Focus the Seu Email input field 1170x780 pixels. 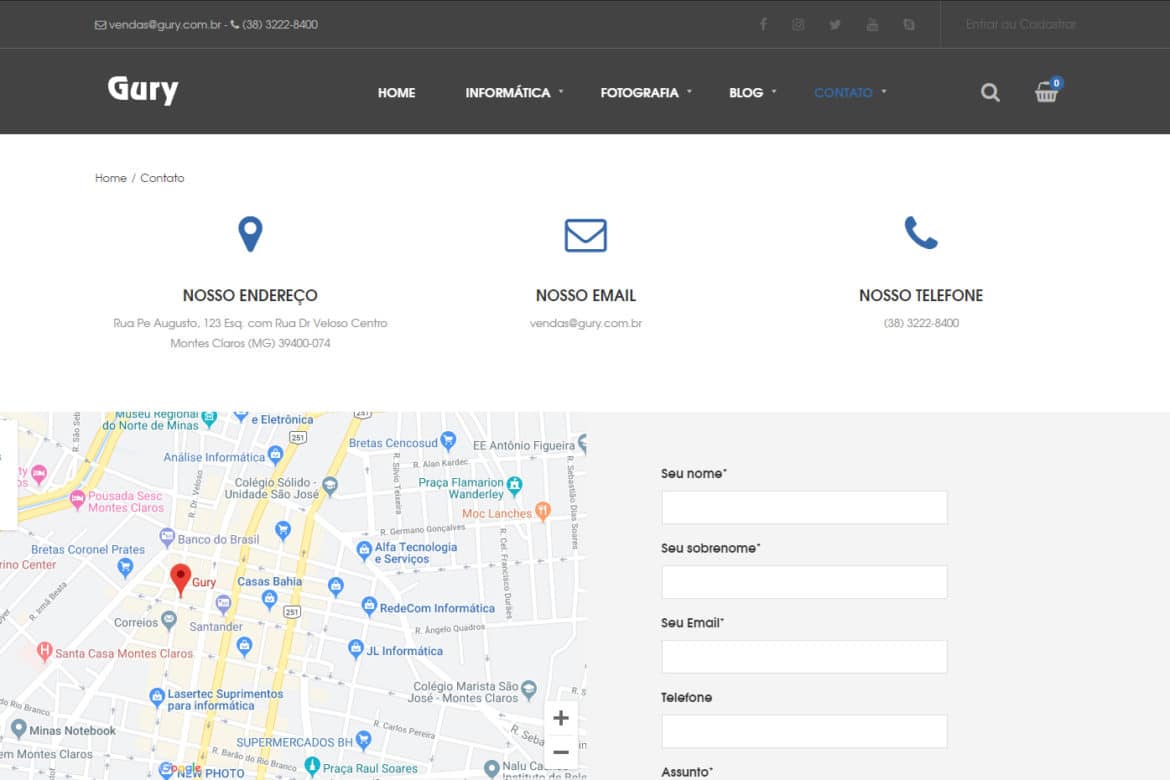coord(804,657)
